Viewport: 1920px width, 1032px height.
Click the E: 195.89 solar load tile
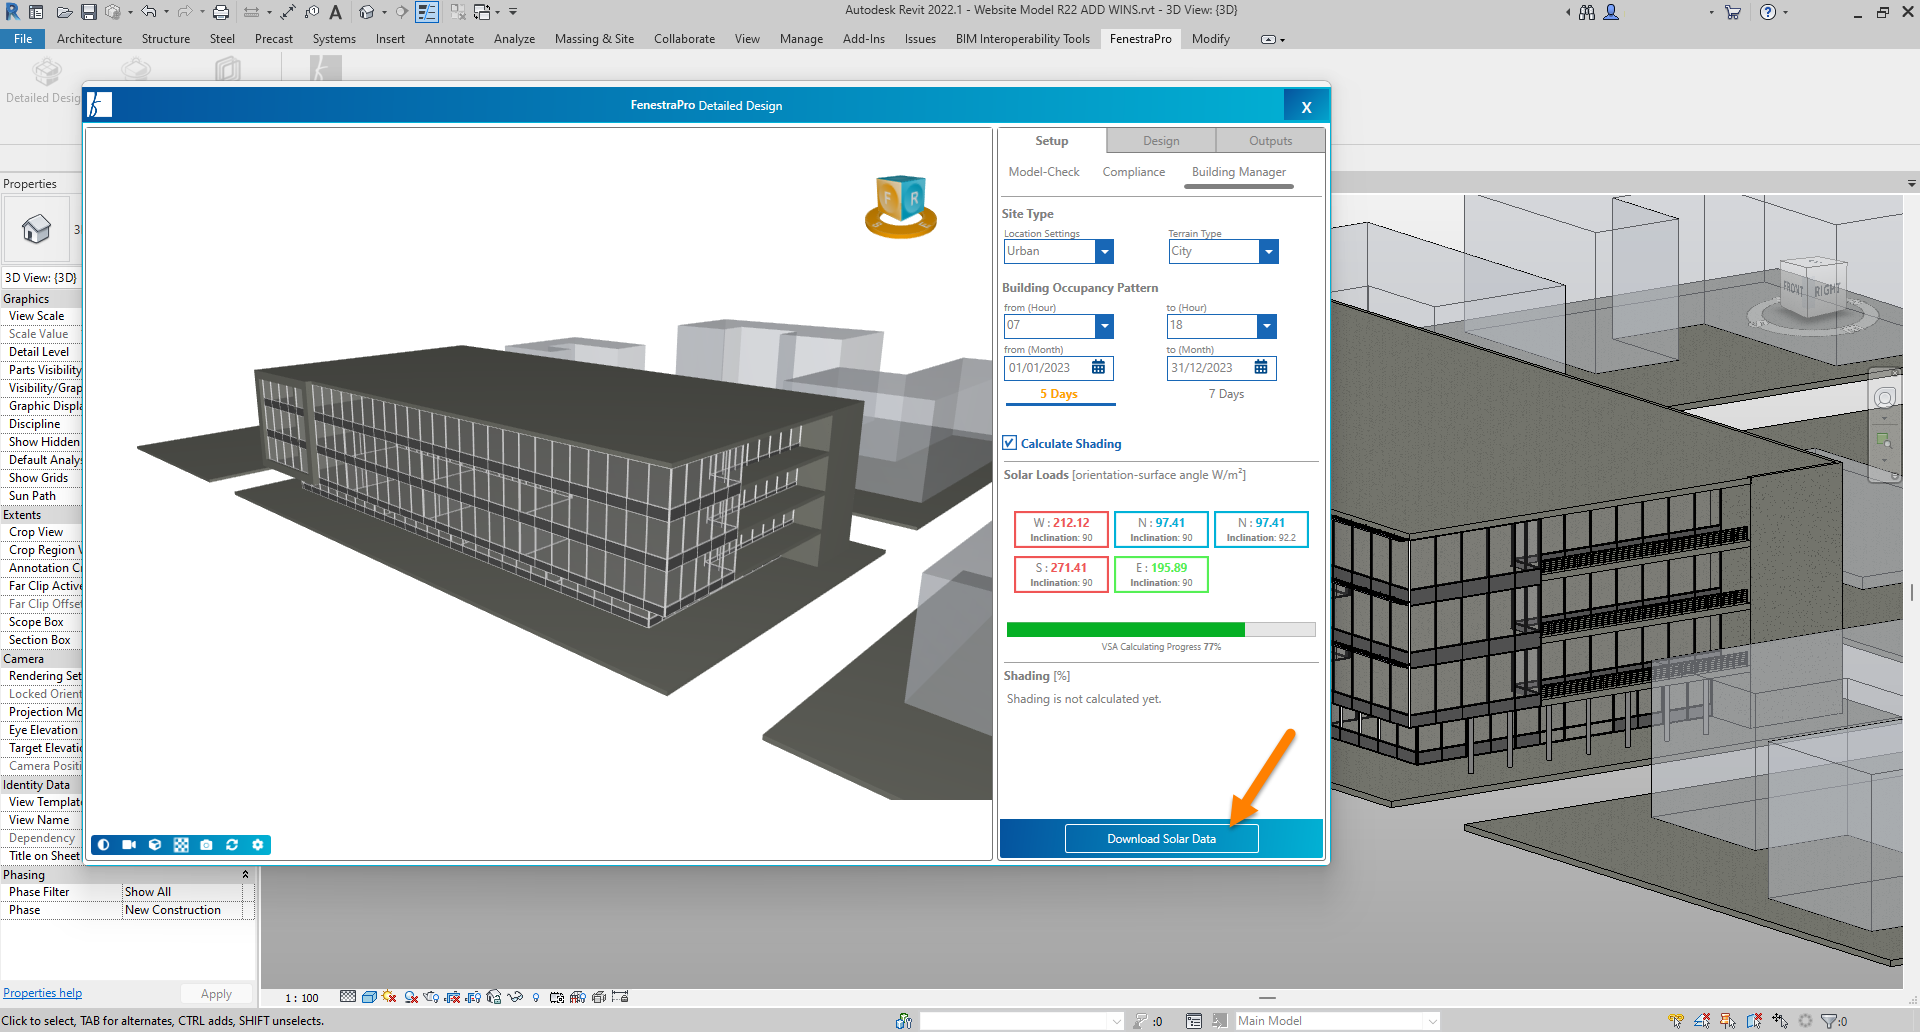[x=1161, y=574]
